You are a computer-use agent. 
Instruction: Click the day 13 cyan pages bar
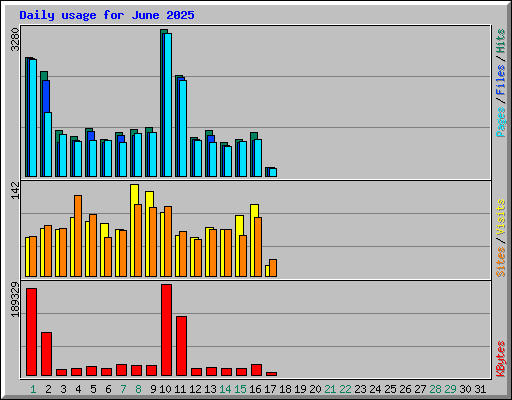(x=213, y=159)
